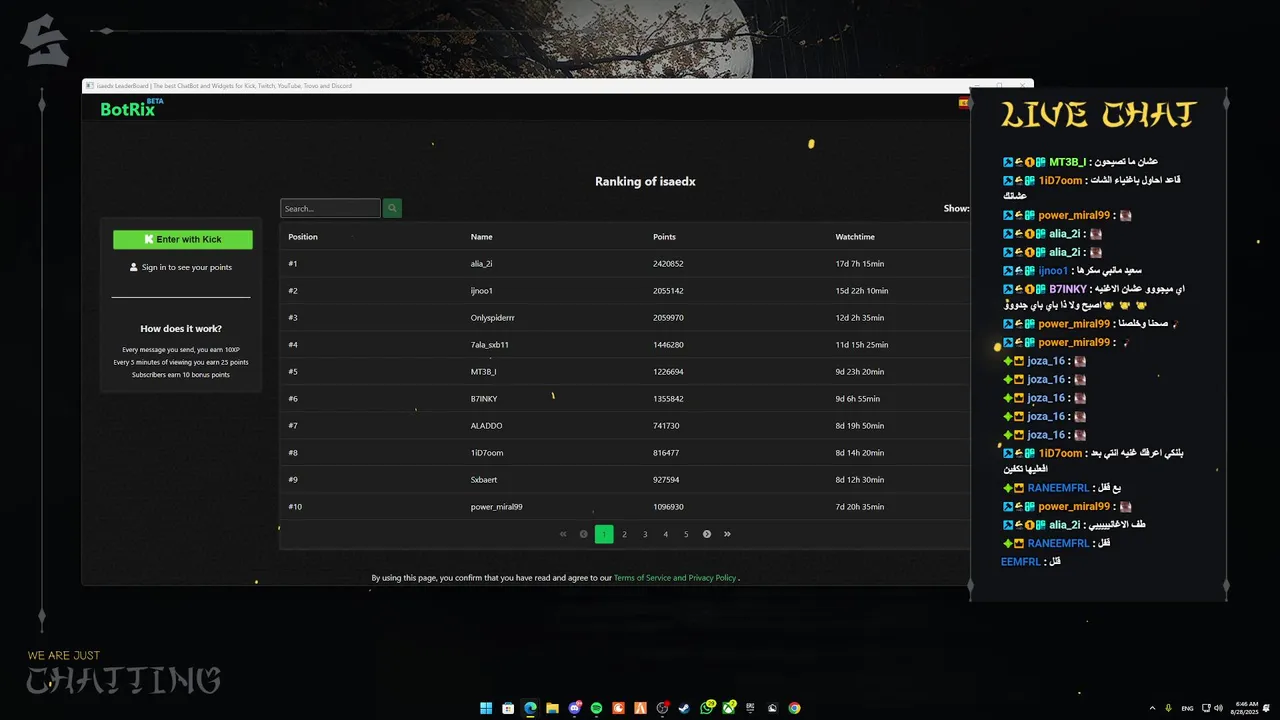
Task: Click the Enter with Kick button
Action: pos(183,239)
